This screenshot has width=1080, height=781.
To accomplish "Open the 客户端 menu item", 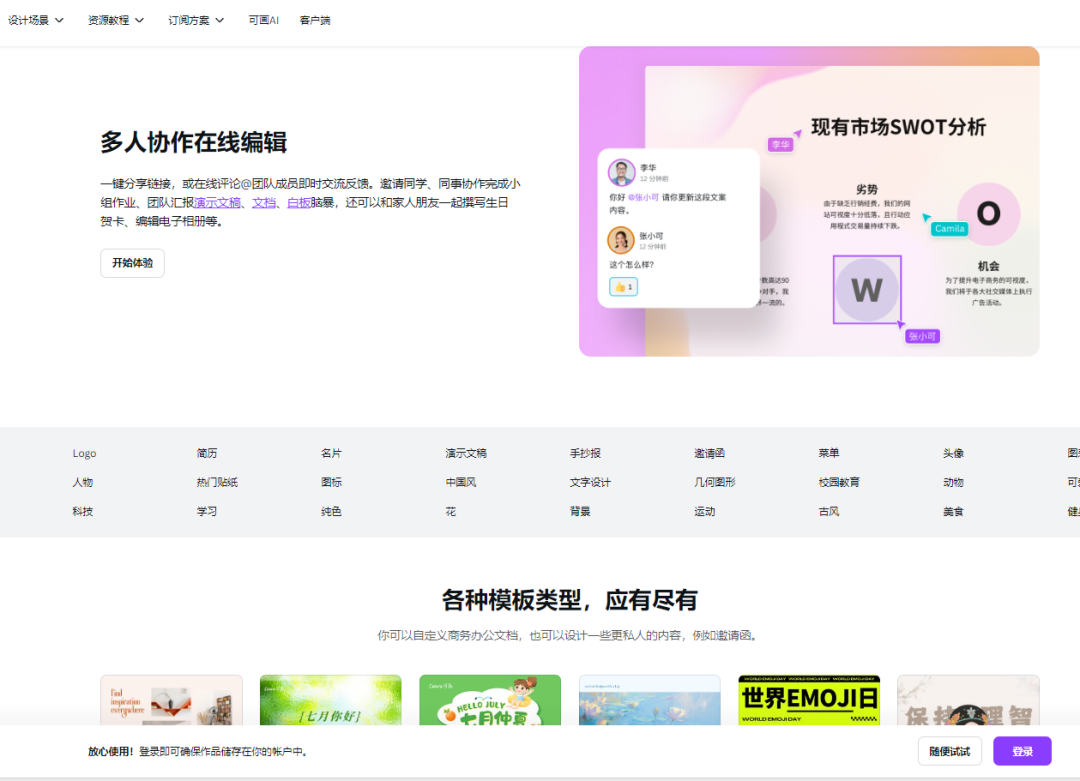I will (x=315, y=21).
